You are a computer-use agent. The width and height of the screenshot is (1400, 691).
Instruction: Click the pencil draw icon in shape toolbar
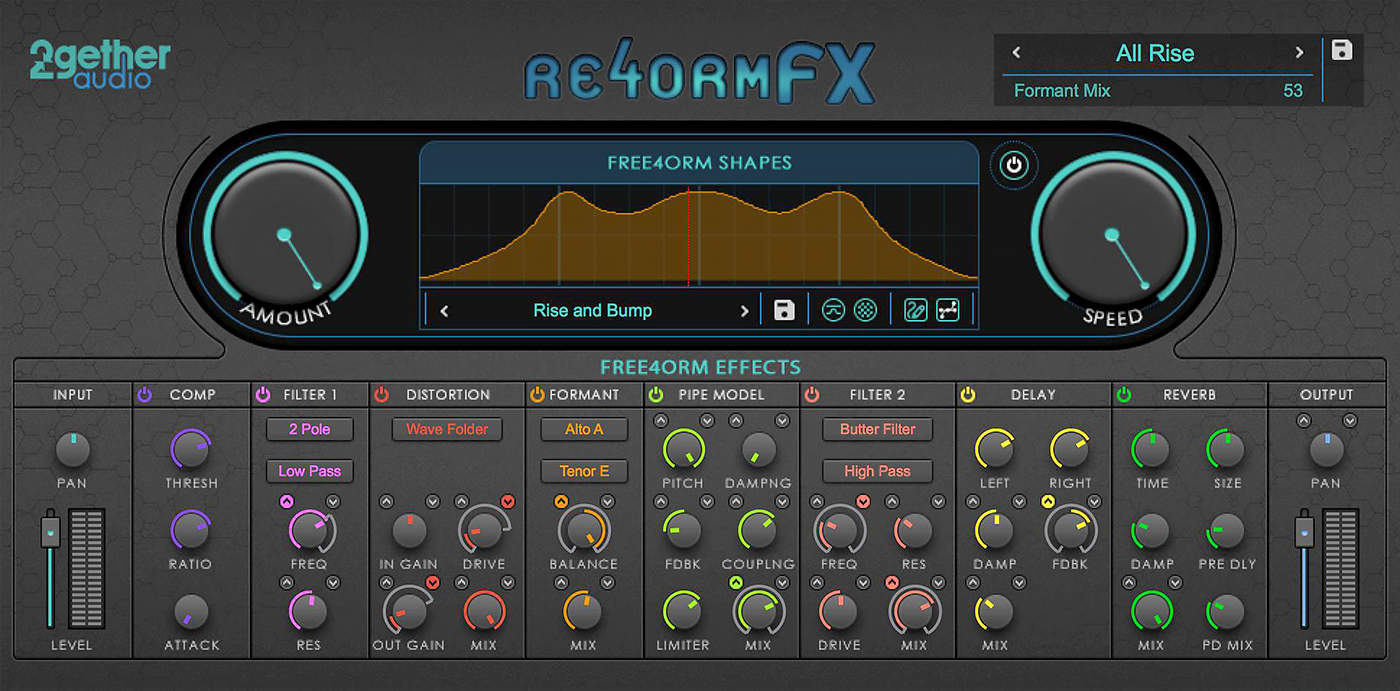[x=915, y=310]
